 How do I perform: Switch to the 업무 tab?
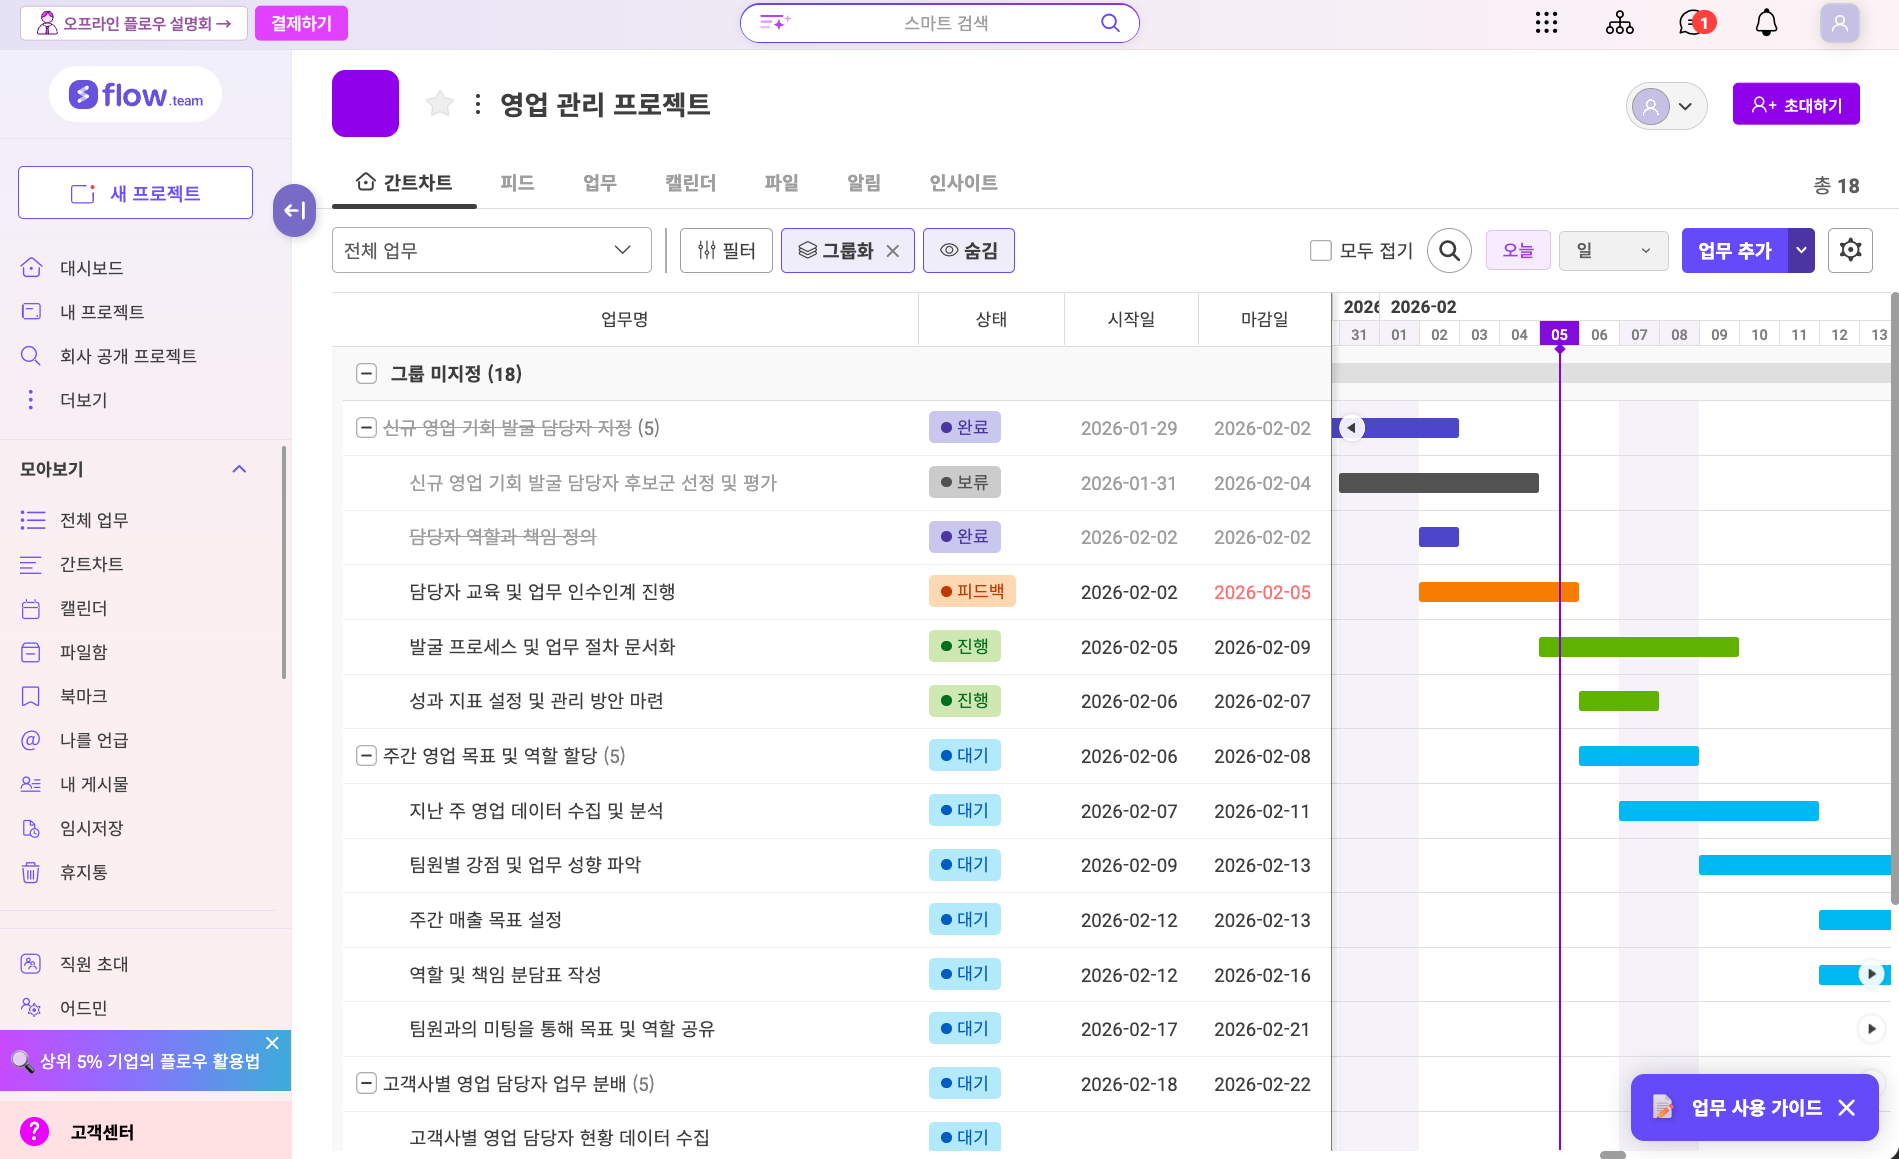point(600,183)
